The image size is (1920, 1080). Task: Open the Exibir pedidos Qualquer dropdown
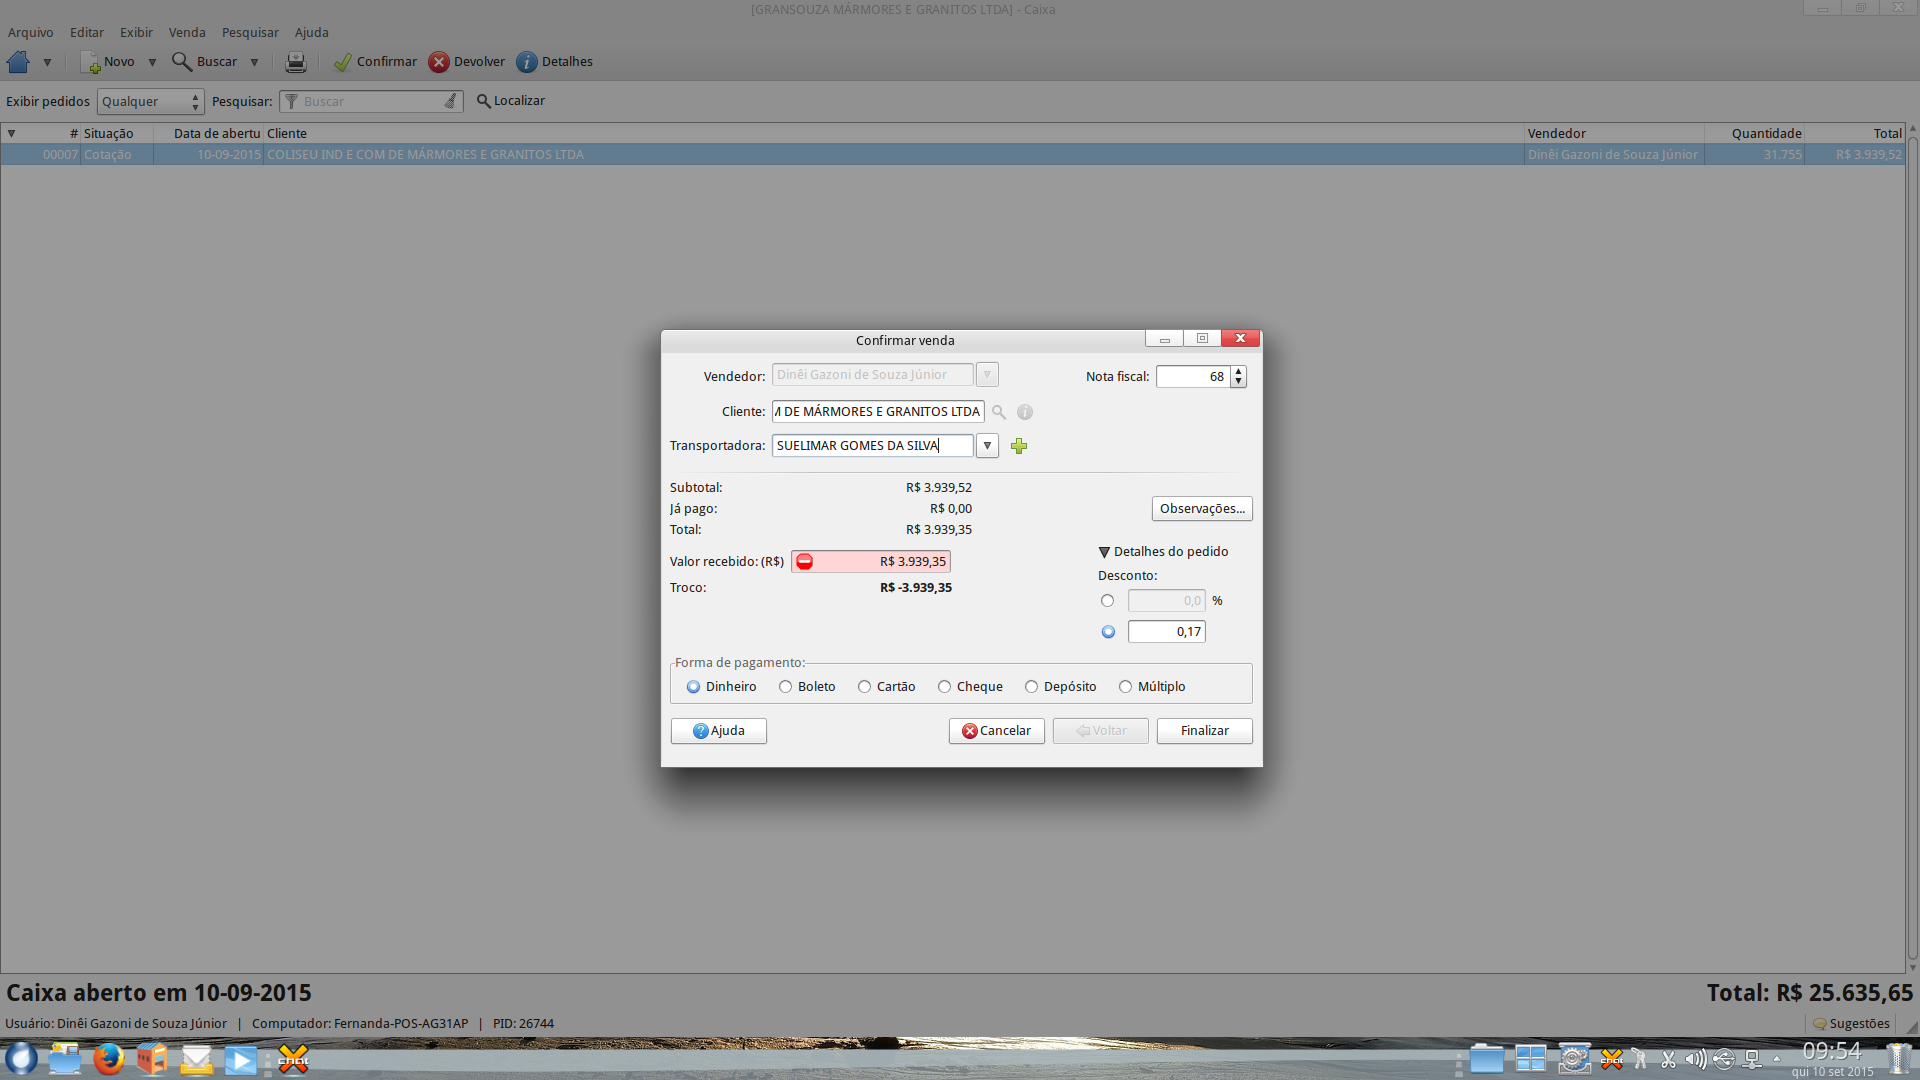(150, 102)
